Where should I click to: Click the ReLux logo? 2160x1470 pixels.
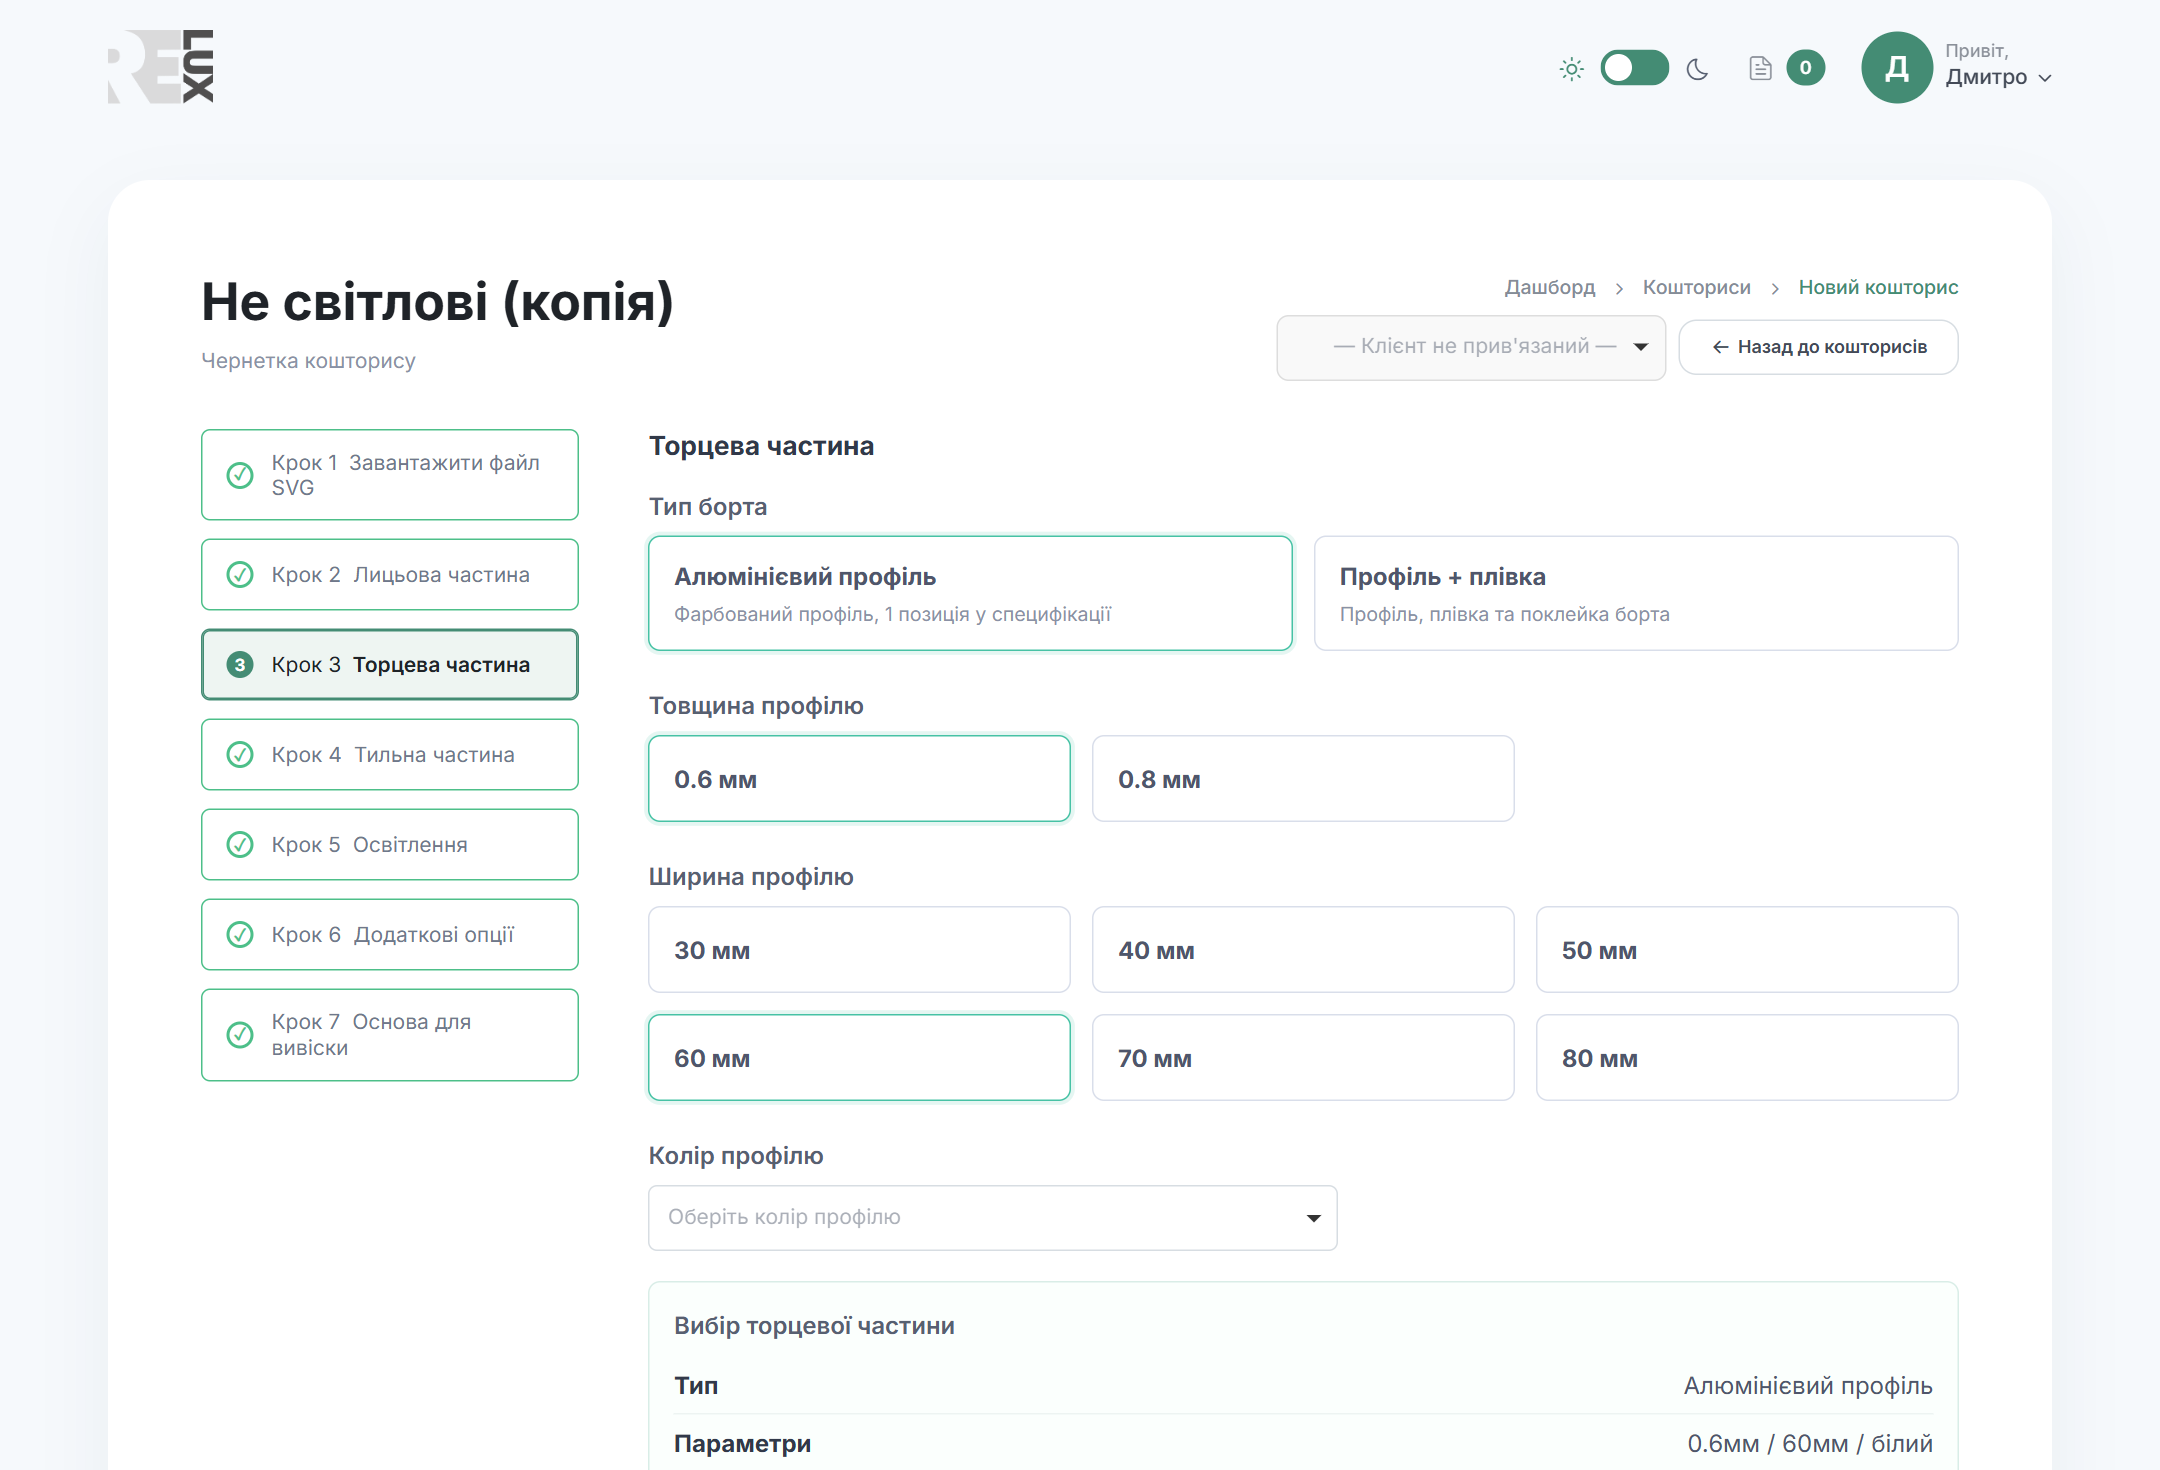[x=161, y=66]
